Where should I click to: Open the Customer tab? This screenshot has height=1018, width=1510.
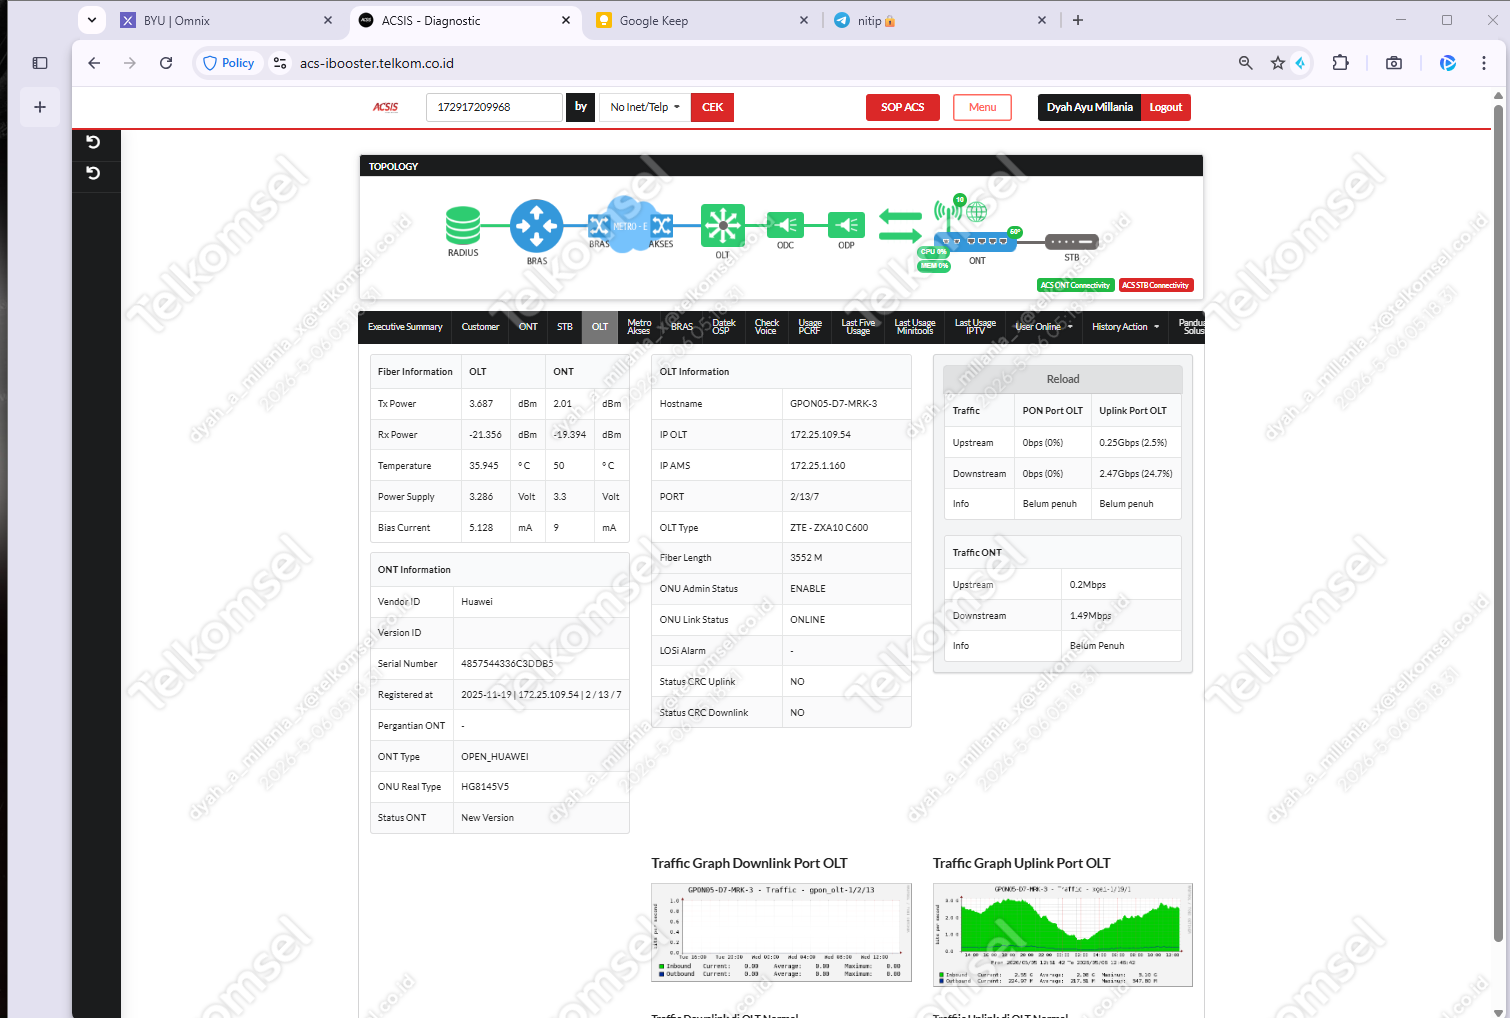[480, 327]
